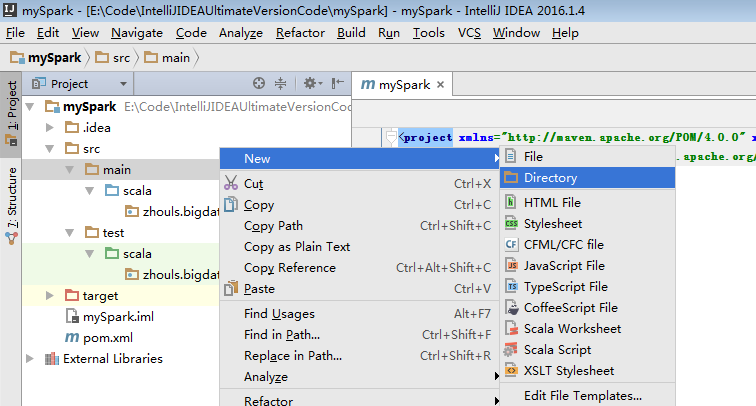The width and height of the screenshot is (756, 406).
Task: Choose Edit File Templates option
Action: [587, 395]
